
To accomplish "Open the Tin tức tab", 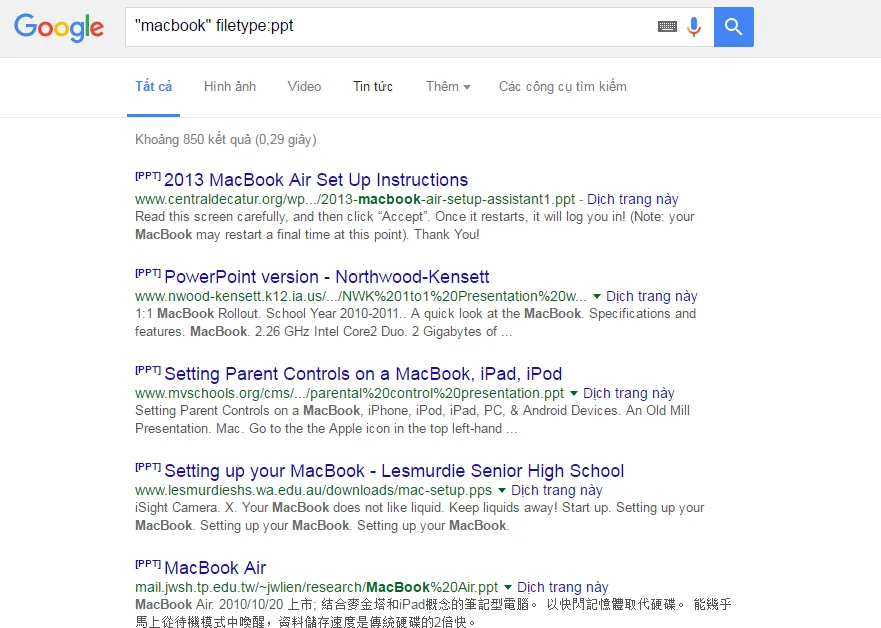I will (373, 87).
